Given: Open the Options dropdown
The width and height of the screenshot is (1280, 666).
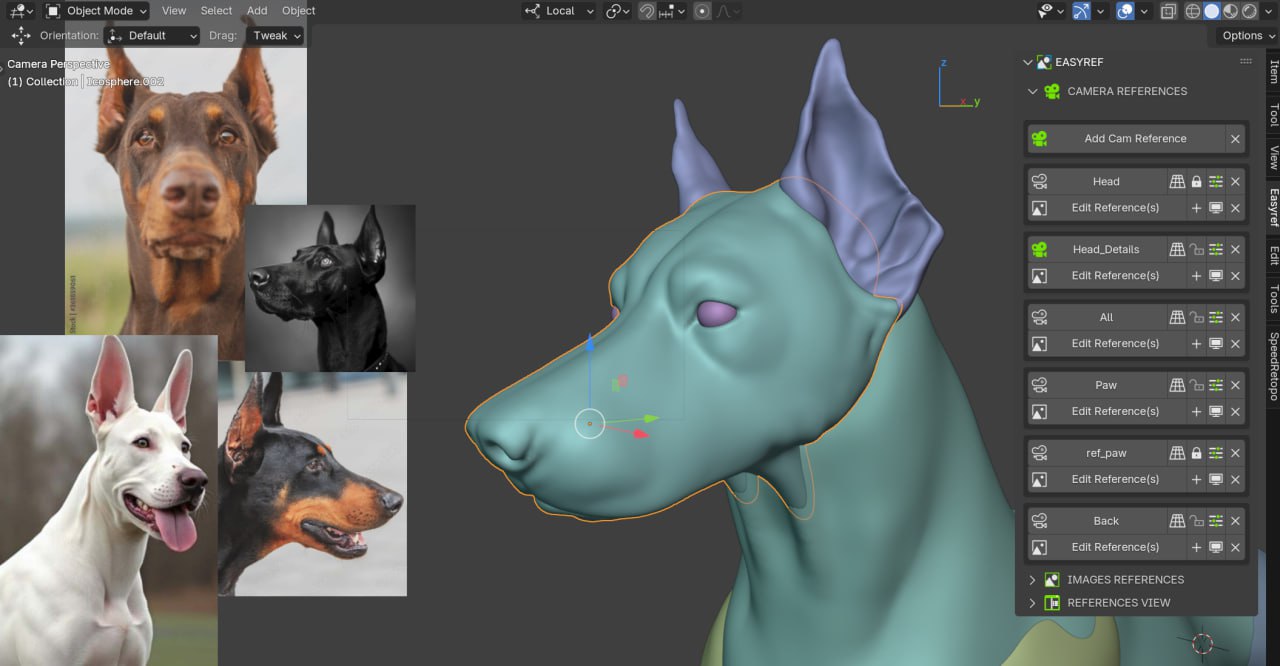Looking at the screenshot, I should tap(1249, 35).
